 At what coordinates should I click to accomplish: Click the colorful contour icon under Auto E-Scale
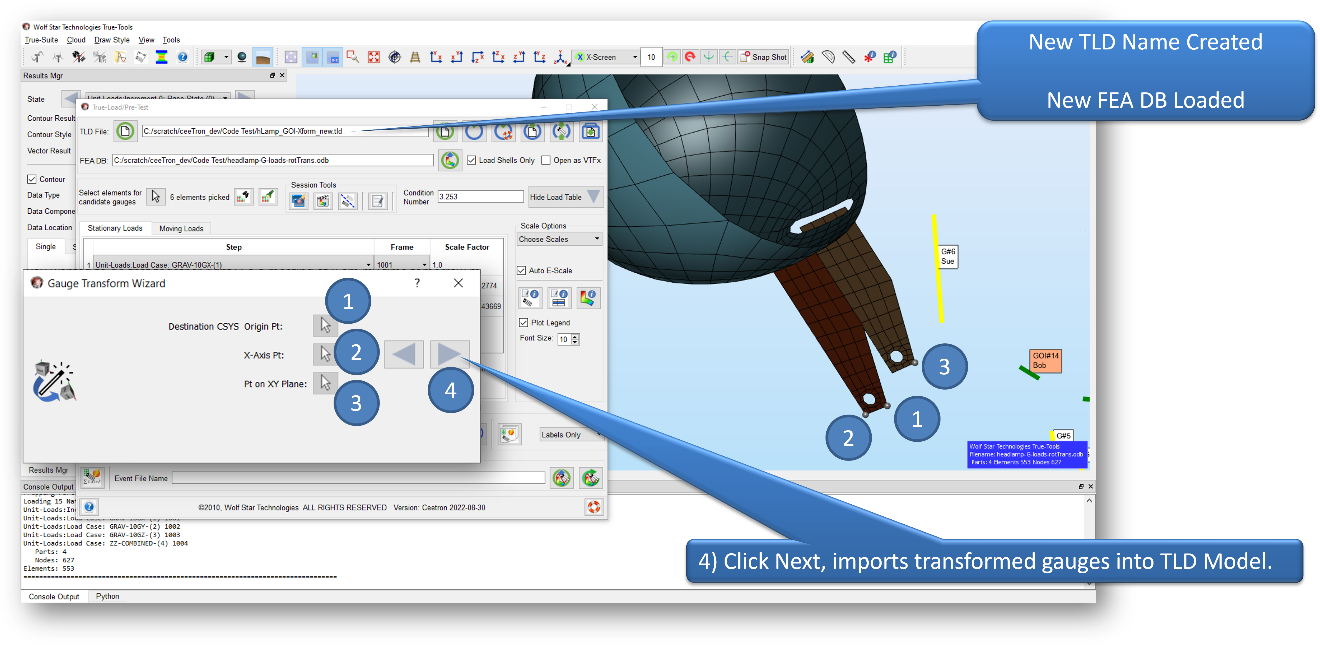(589, 297)
